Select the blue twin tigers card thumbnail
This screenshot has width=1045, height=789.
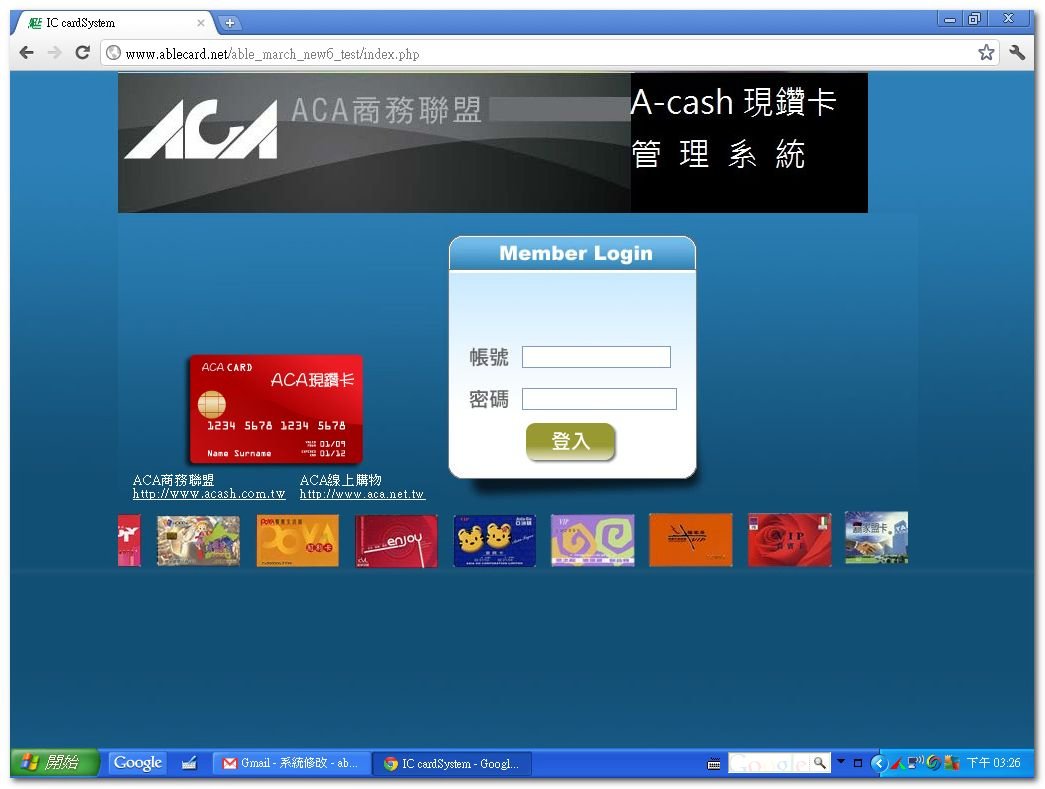click(494, 540)
